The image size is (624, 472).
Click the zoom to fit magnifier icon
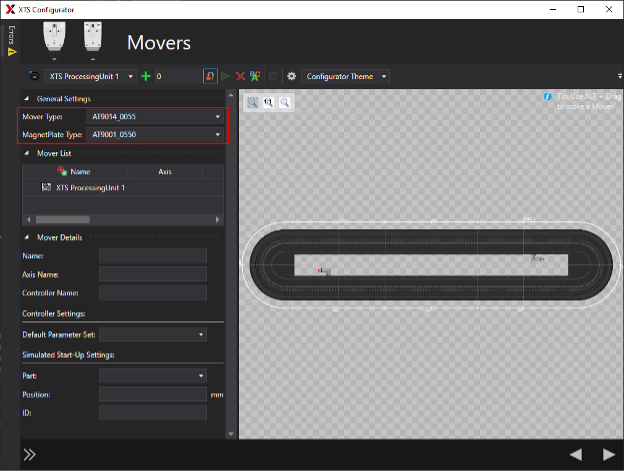(252, 103)
